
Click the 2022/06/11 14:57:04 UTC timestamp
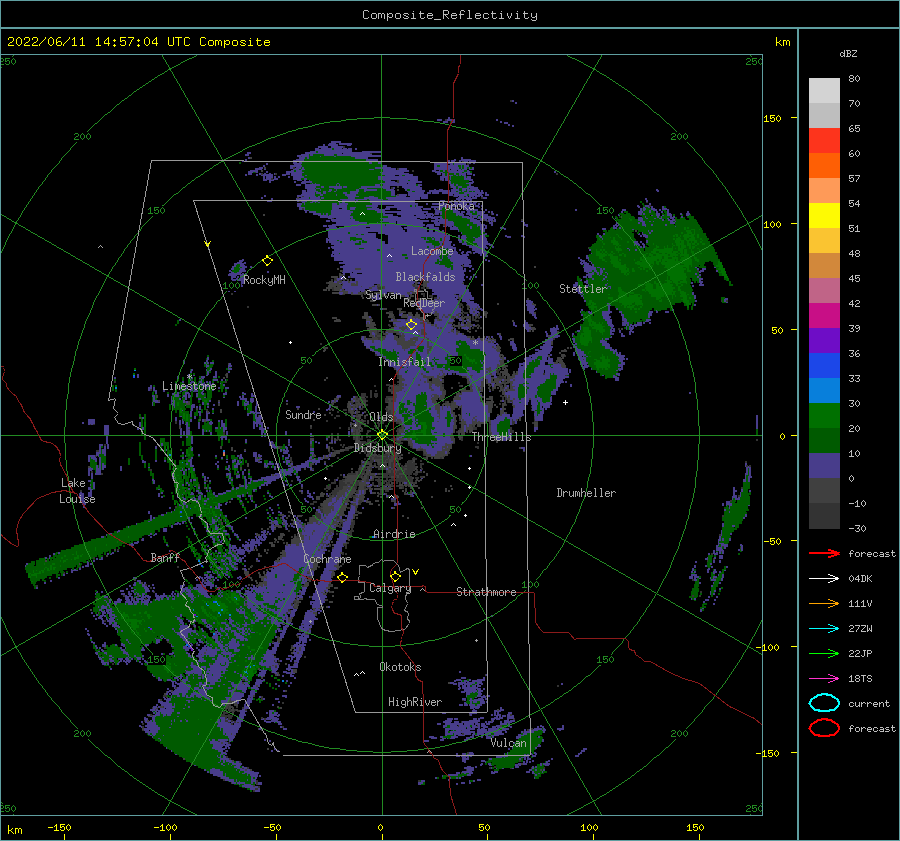139,42
